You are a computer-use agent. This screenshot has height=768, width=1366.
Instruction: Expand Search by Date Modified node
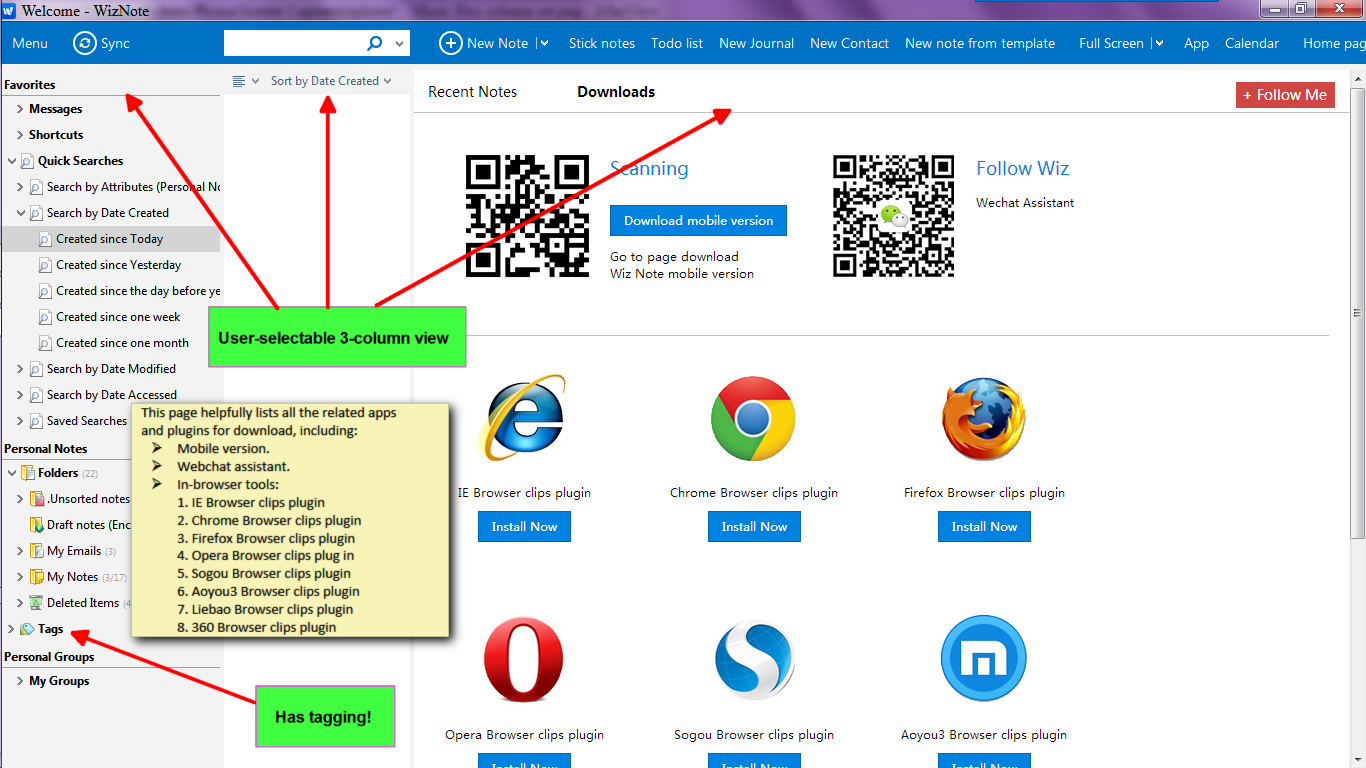pyautogui.click(x=20, y=369)
